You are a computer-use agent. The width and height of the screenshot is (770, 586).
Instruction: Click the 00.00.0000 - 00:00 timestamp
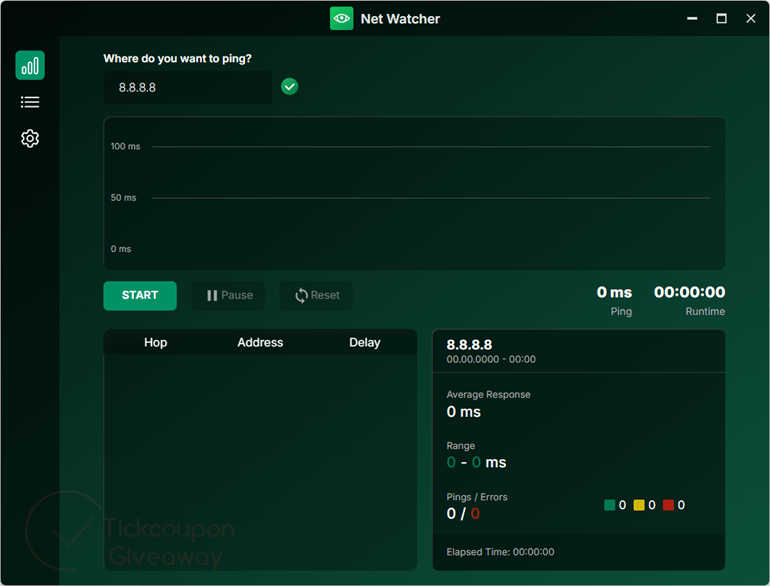(x=491, y=360)
